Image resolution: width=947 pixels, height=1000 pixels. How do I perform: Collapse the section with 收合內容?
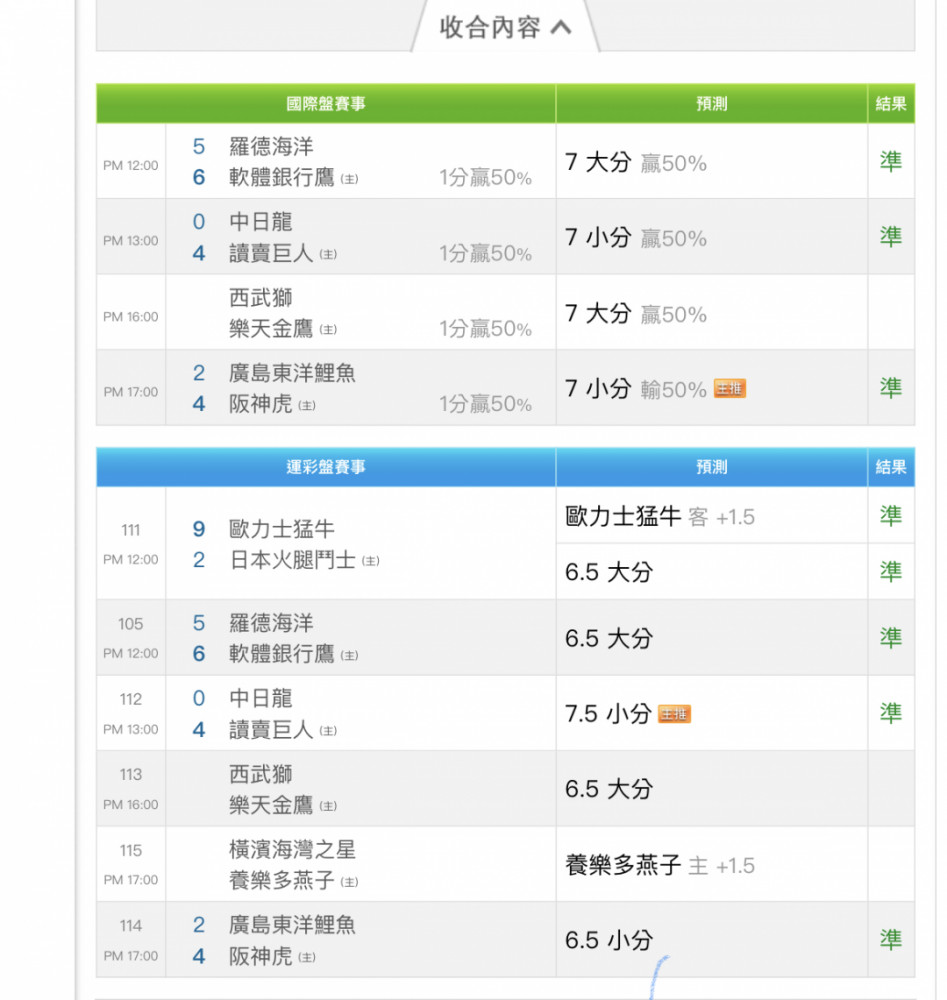504,27
